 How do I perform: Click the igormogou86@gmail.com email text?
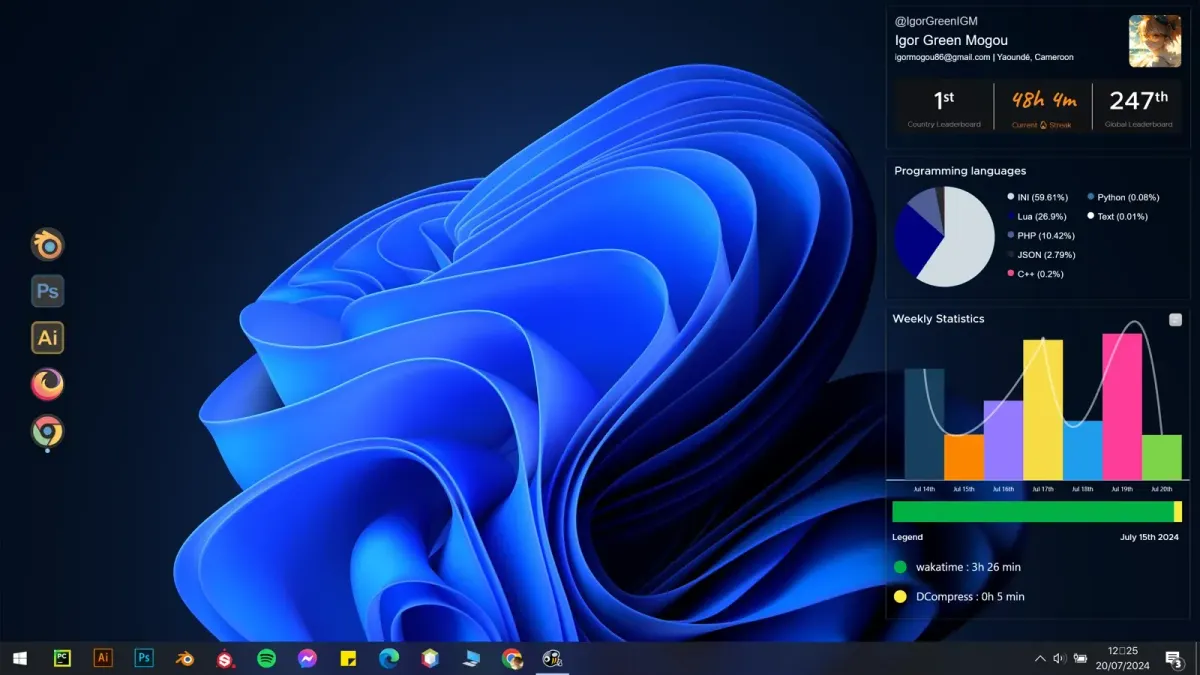942,57
